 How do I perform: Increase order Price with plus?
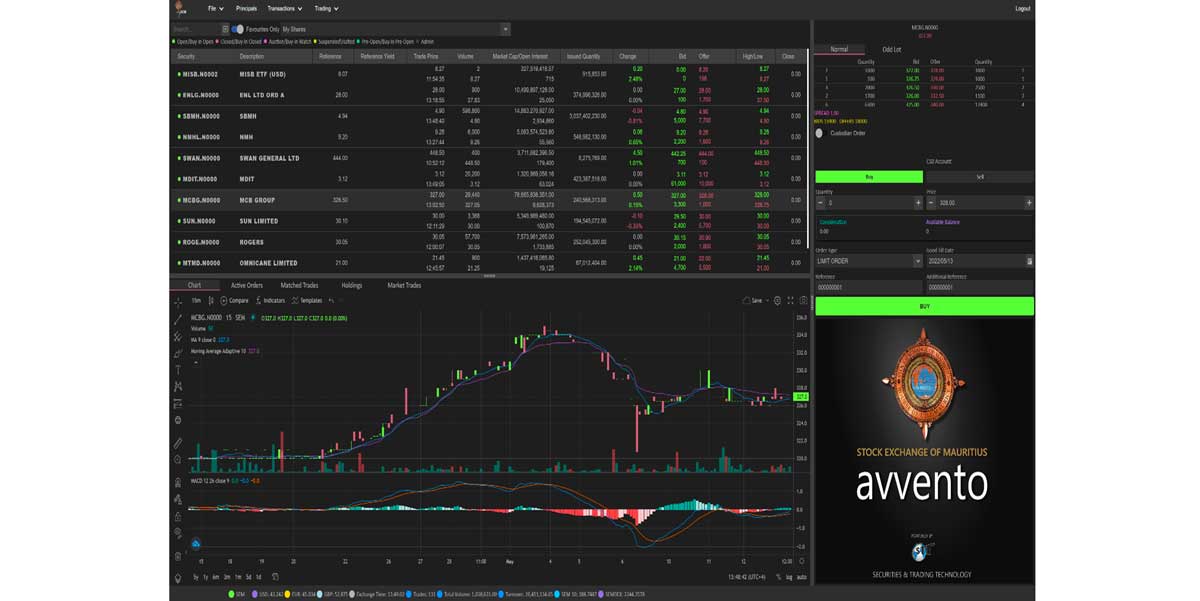pyautogui.click(x=1029, y=202)
